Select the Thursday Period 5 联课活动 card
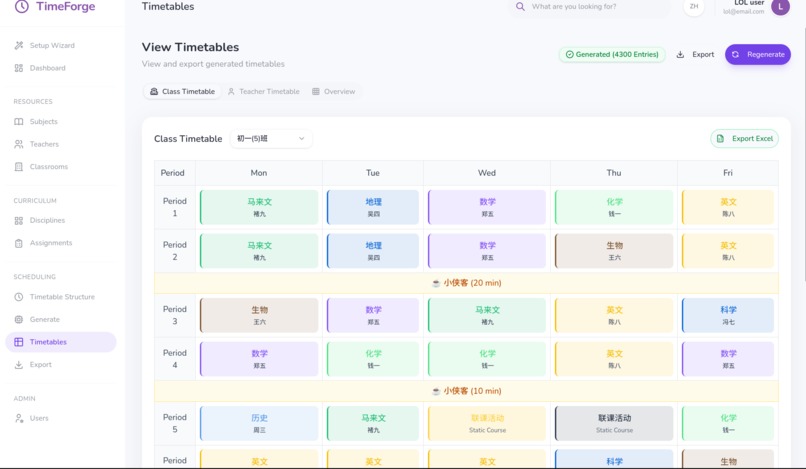 (614, 423)
